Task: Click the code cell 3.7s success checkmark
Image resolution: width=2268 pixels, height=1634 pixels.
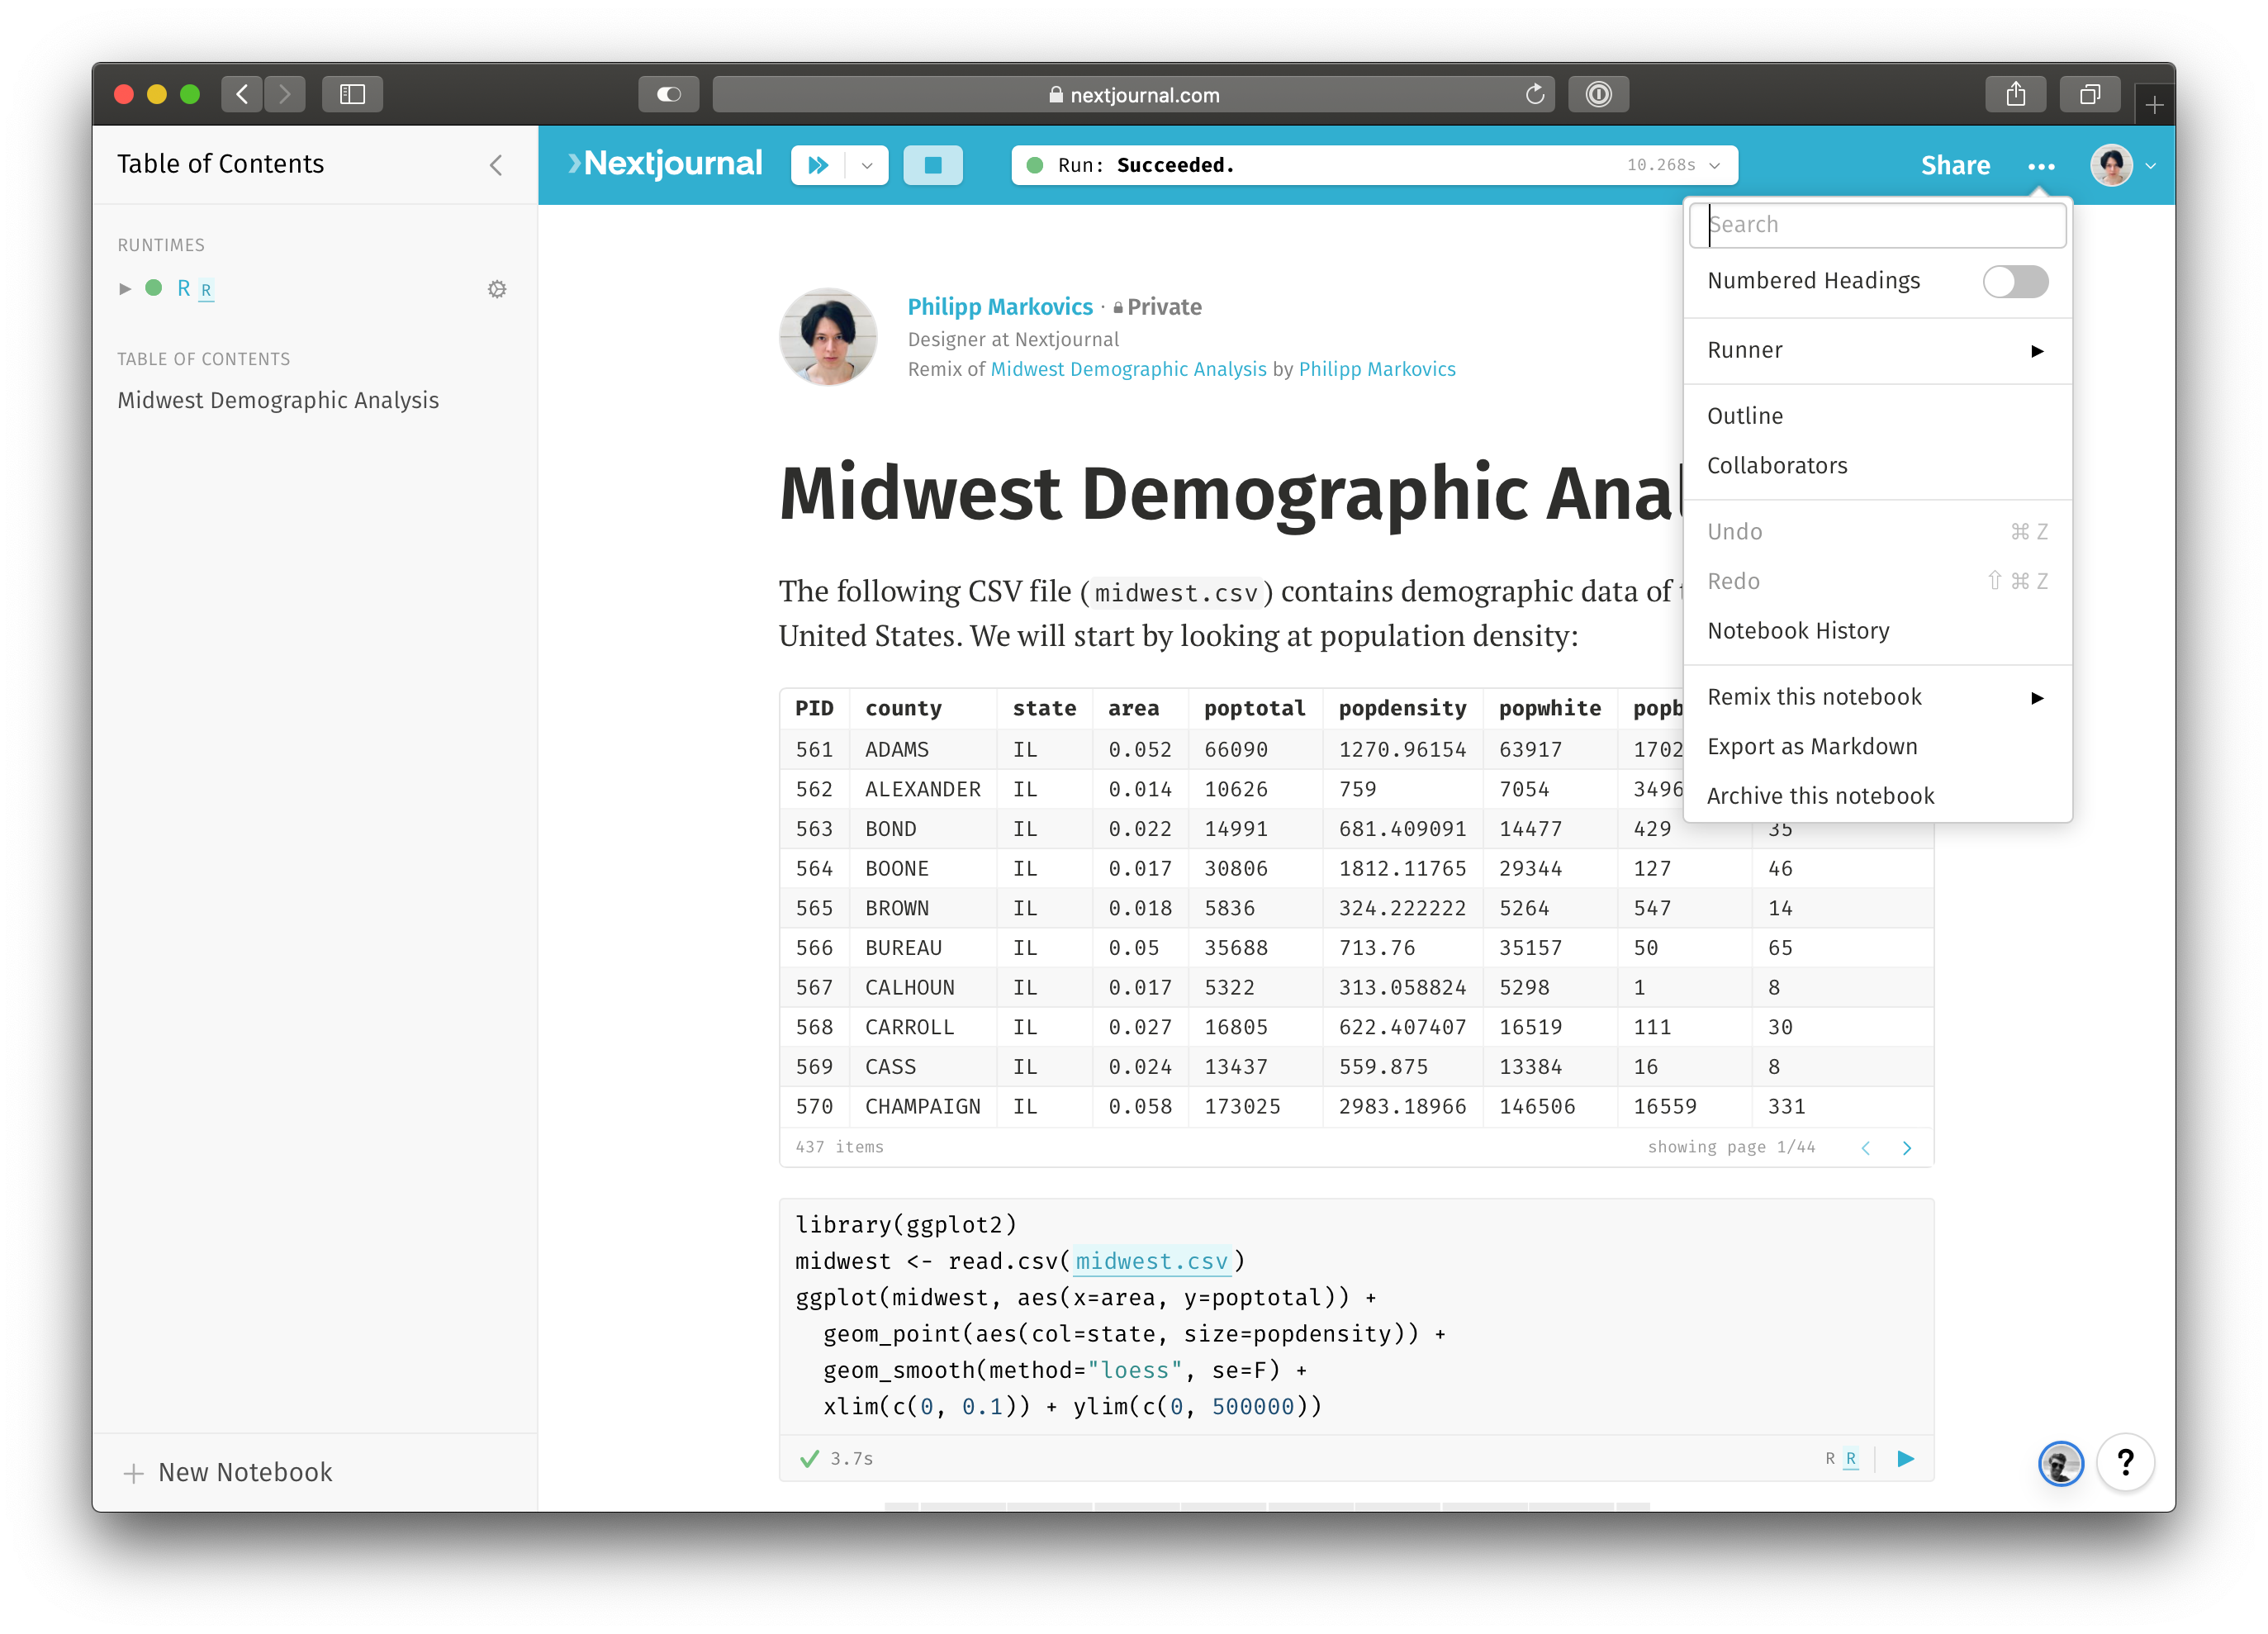Action: coord(810,1459)
